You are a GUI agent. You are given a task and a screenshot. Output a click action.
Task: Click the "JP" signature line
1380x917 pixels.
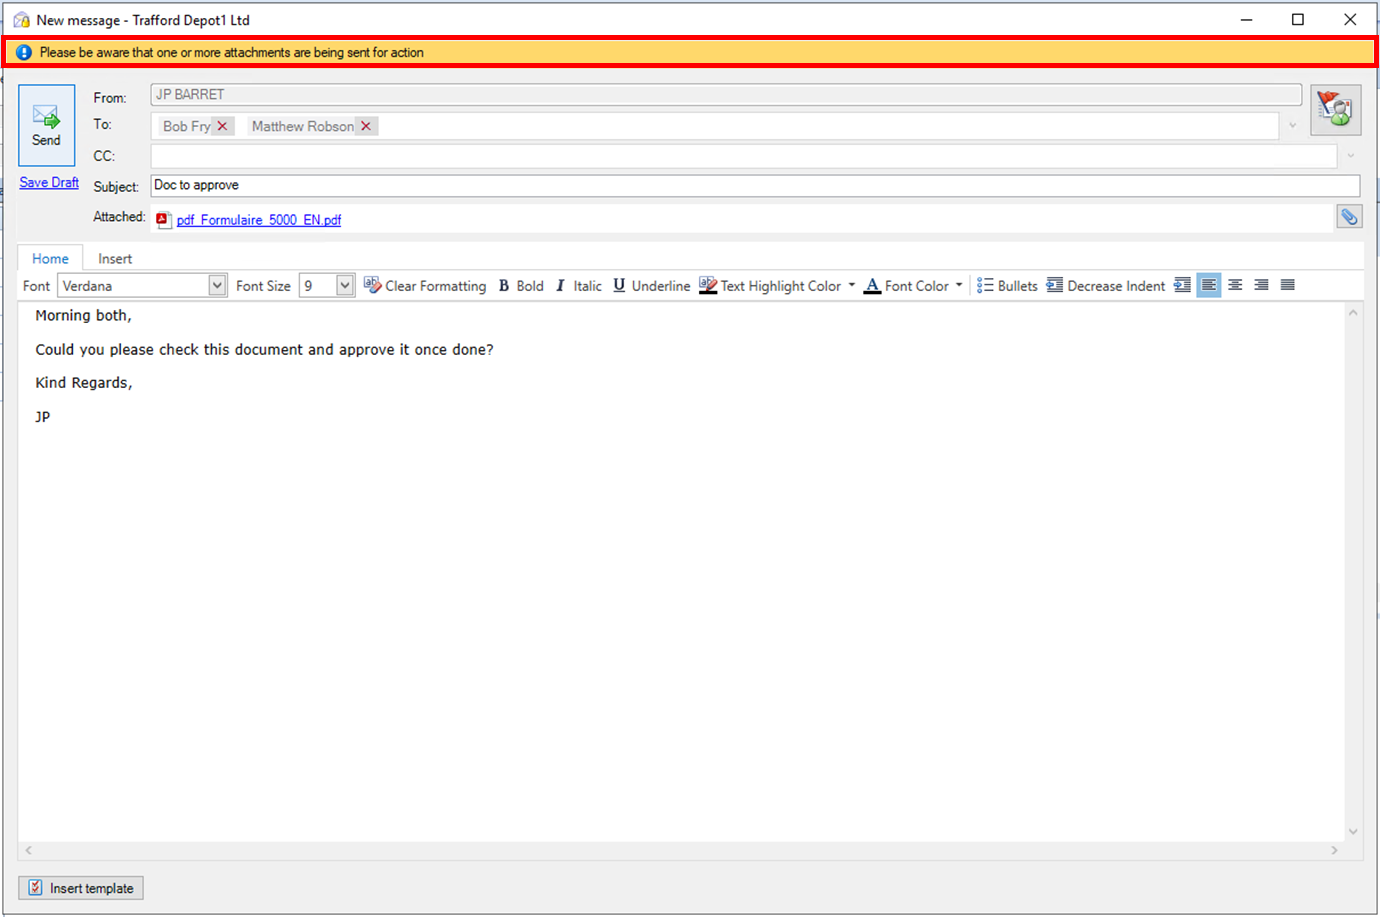(42, 417)
